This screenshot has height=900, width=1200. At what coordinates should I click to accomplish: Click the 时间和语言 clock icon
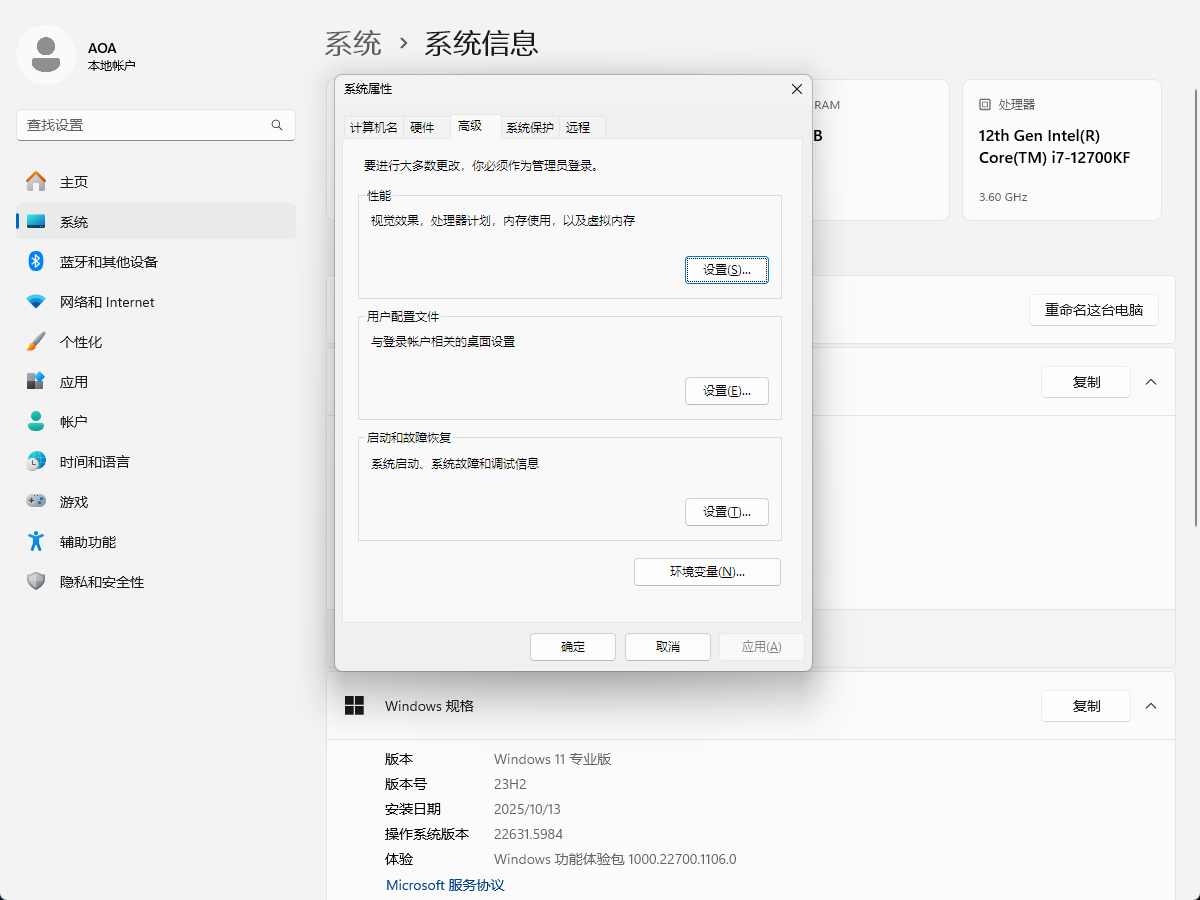[x=36, y=461]
